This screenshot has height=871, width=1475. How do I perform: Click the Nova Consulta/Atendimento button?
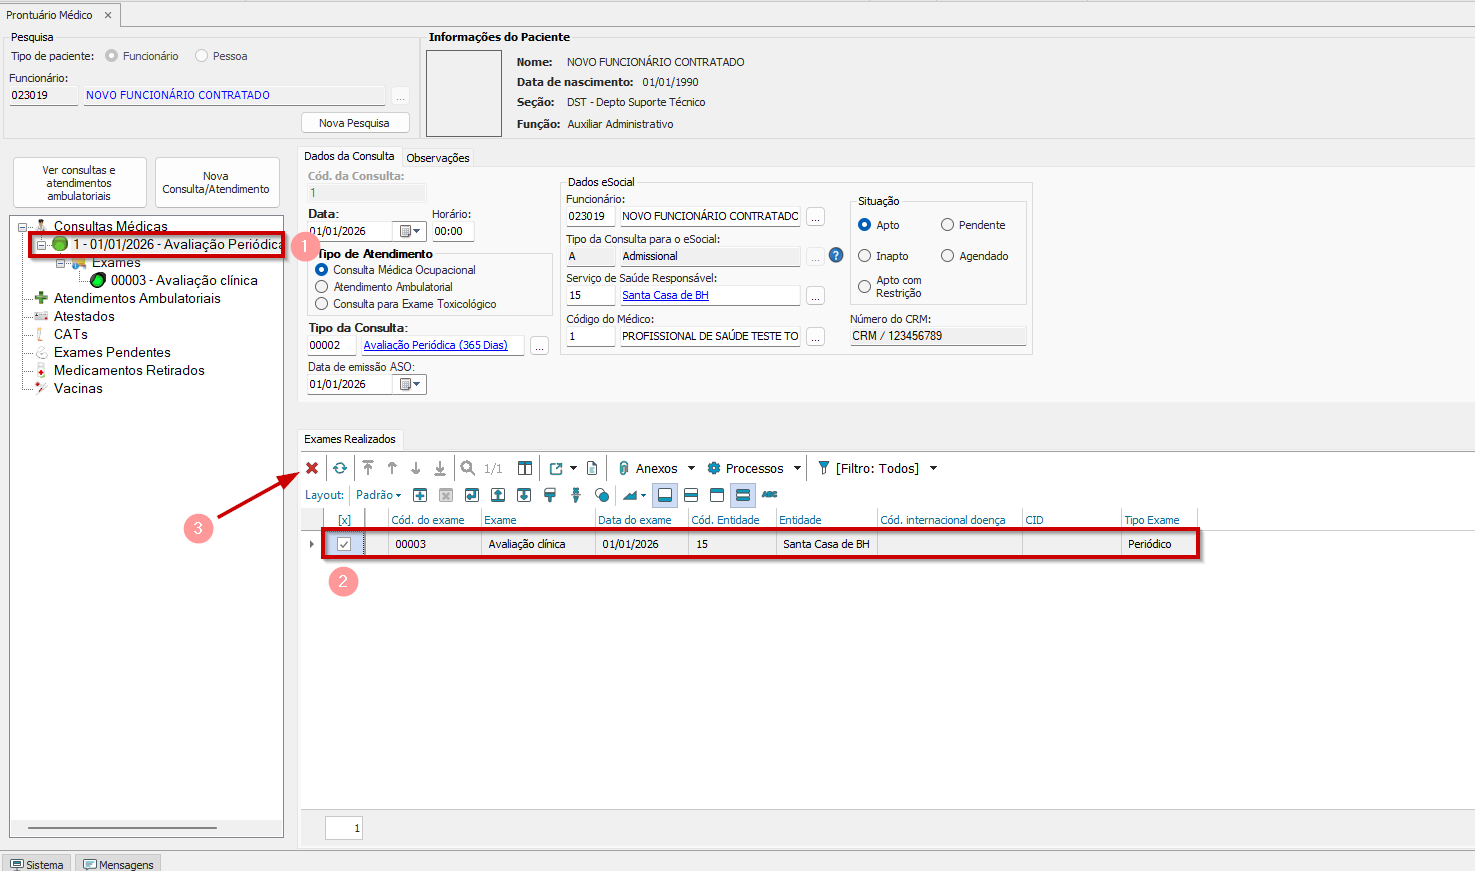click(216, 182)
